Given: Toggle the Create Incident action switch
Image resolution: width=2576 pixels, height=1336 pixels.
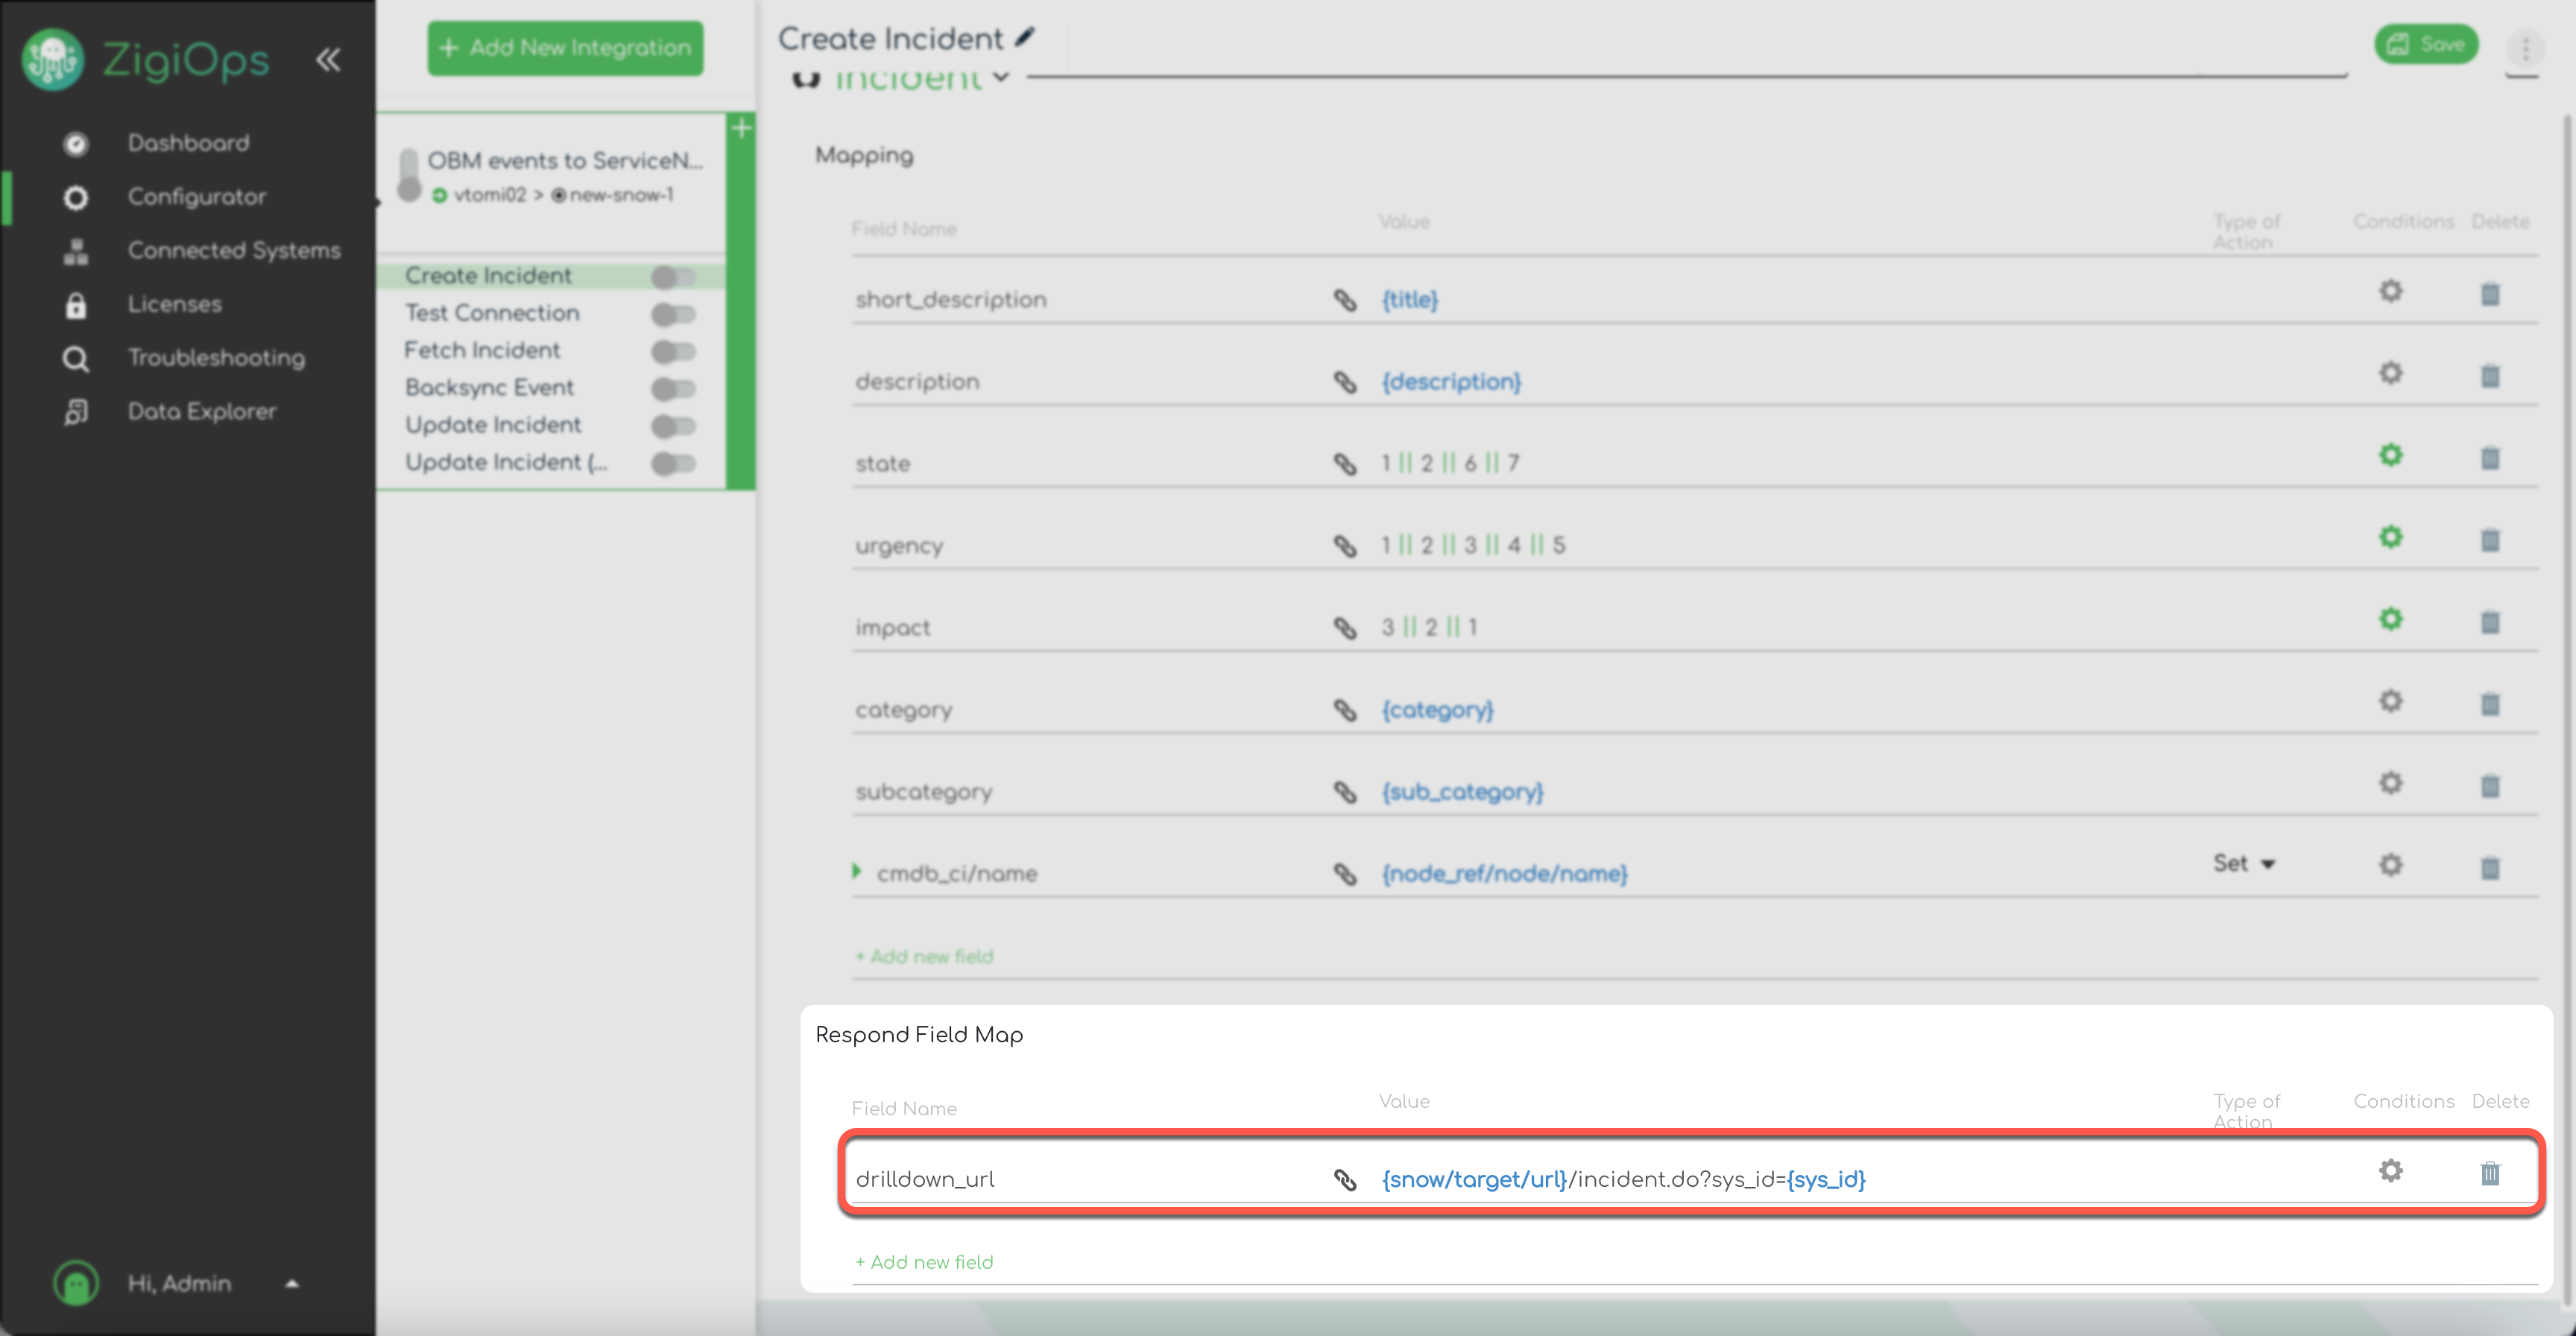Looking at the screenshot, I should 673,276.
